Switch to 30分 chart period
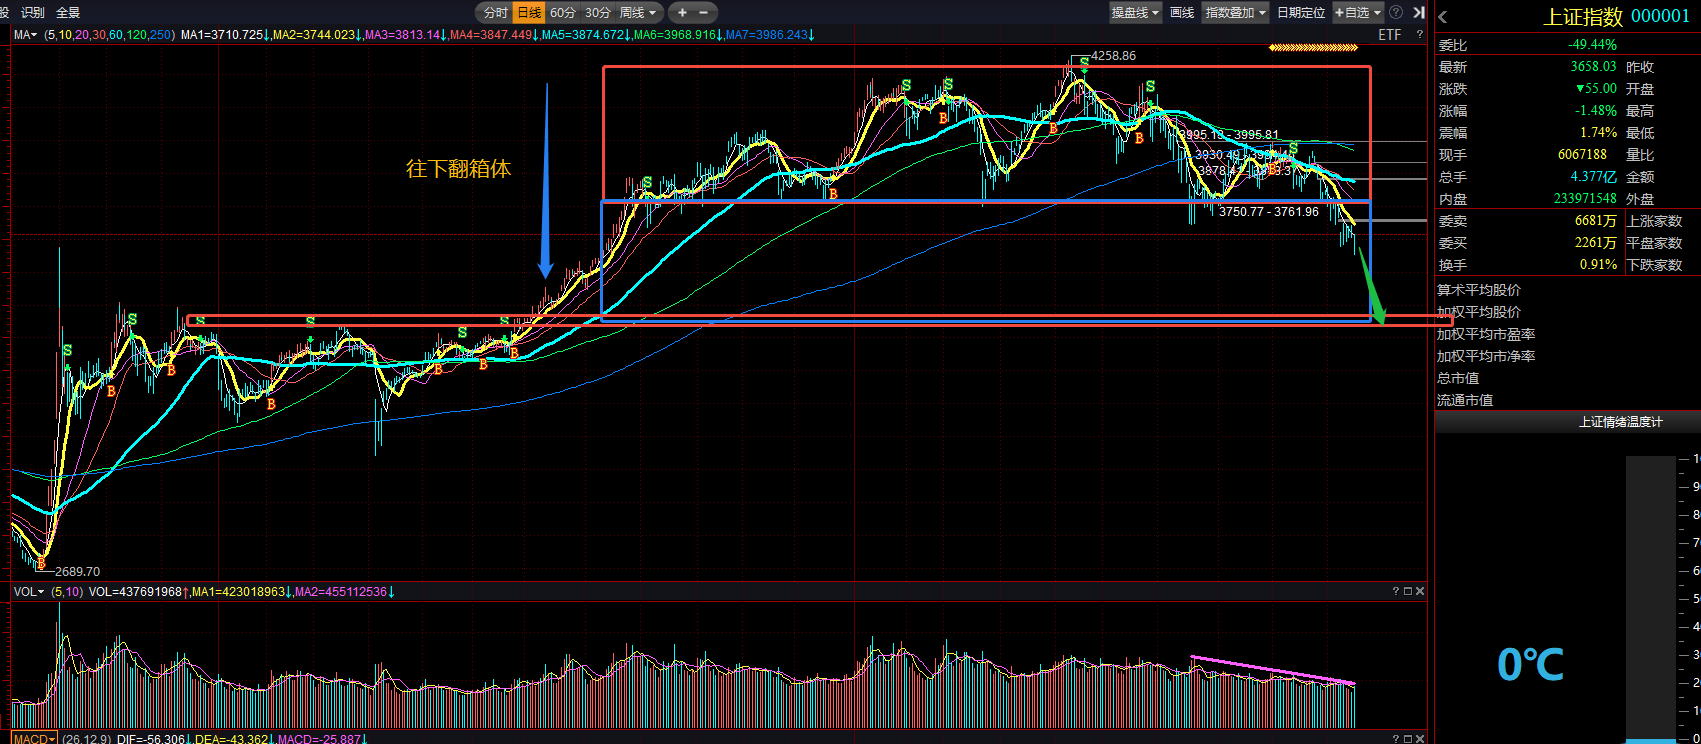 (597, 13)
